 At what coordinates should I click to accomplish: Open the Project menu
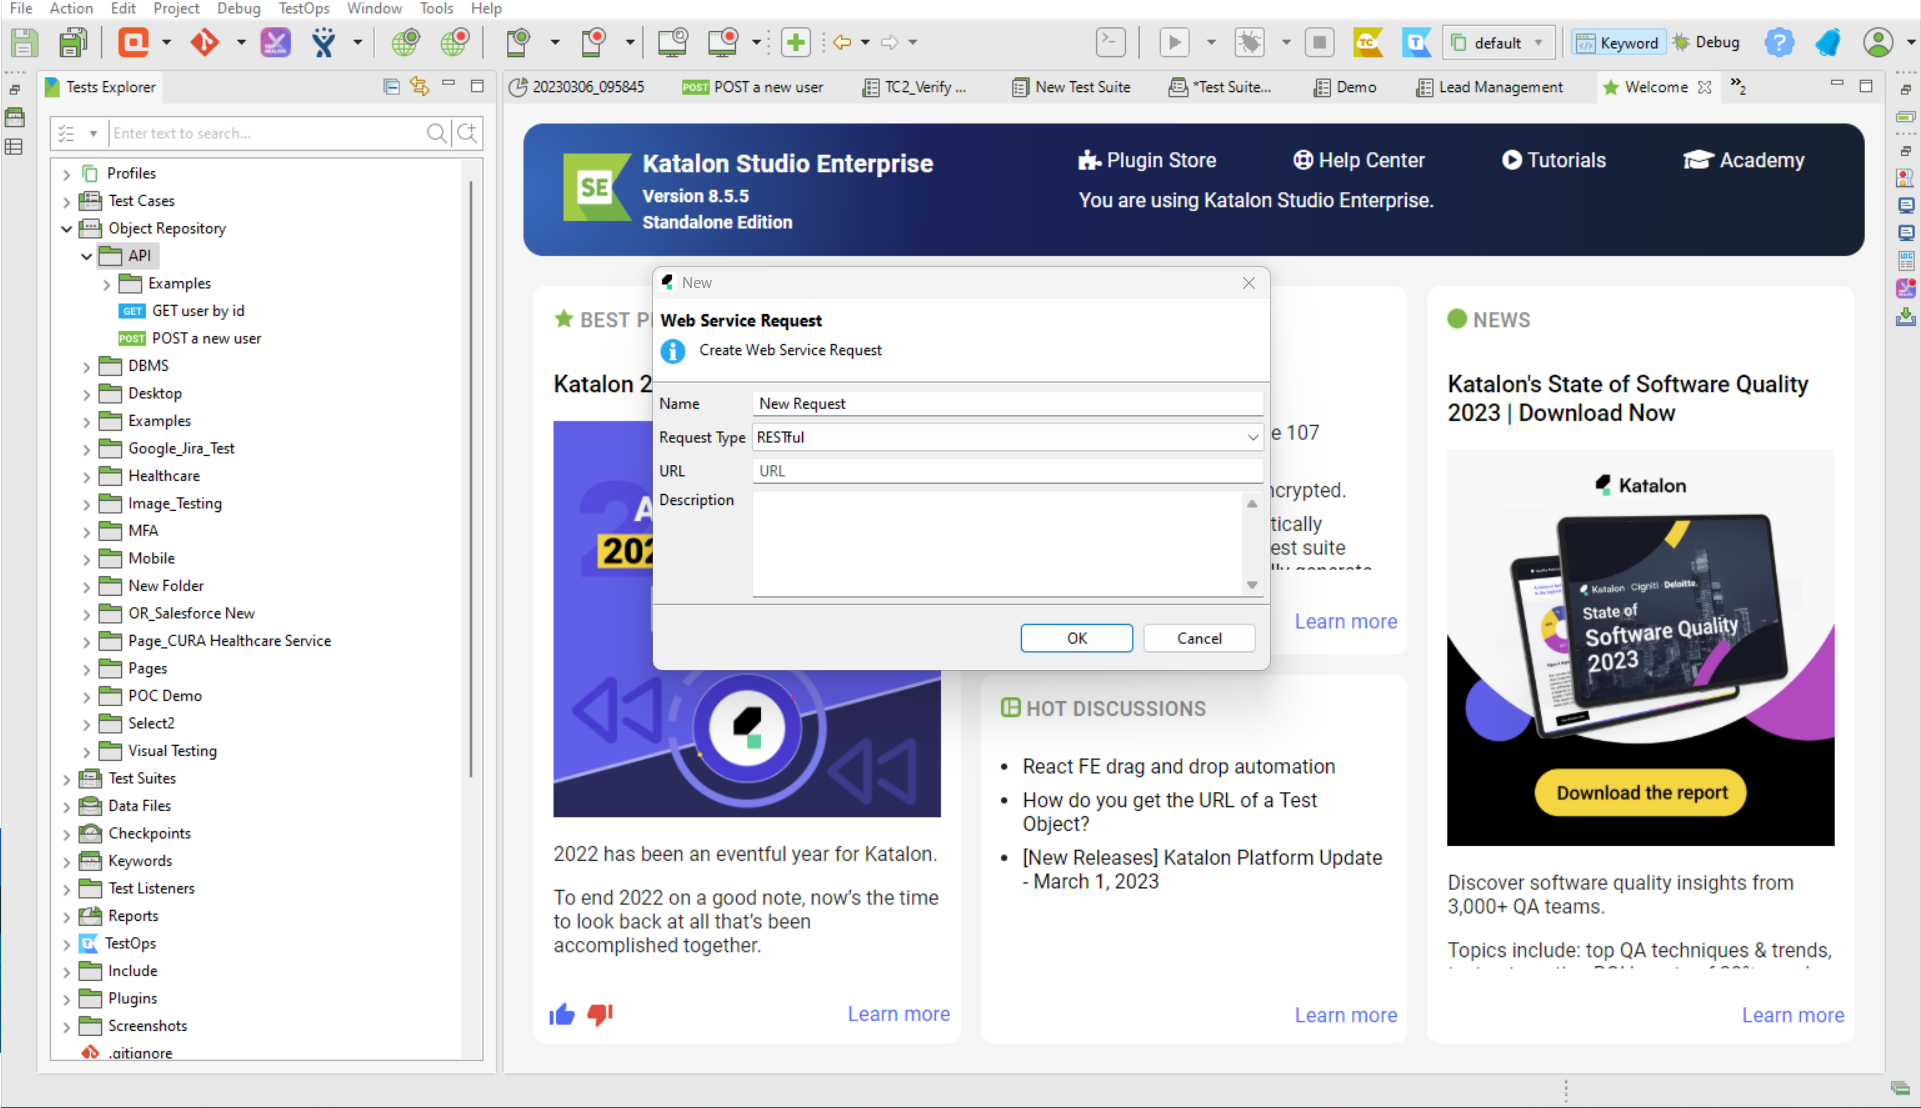176,8
